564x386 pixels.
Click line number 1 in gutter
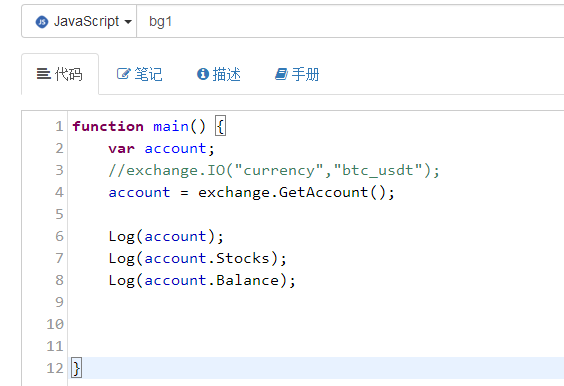pos(59,127)
